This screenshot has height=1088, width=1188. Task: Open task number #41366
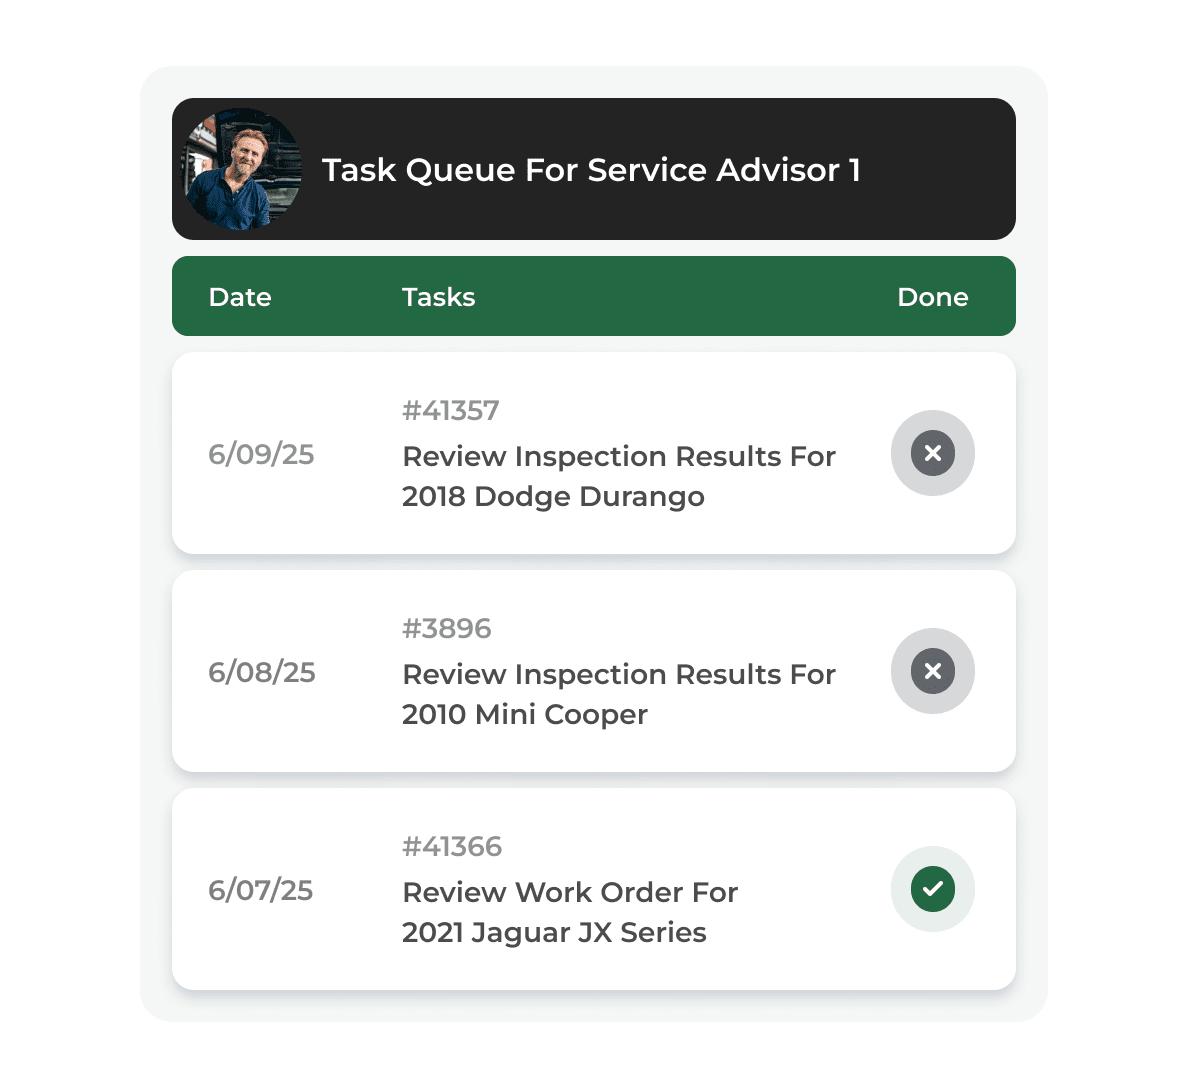(x=452, y=847)
